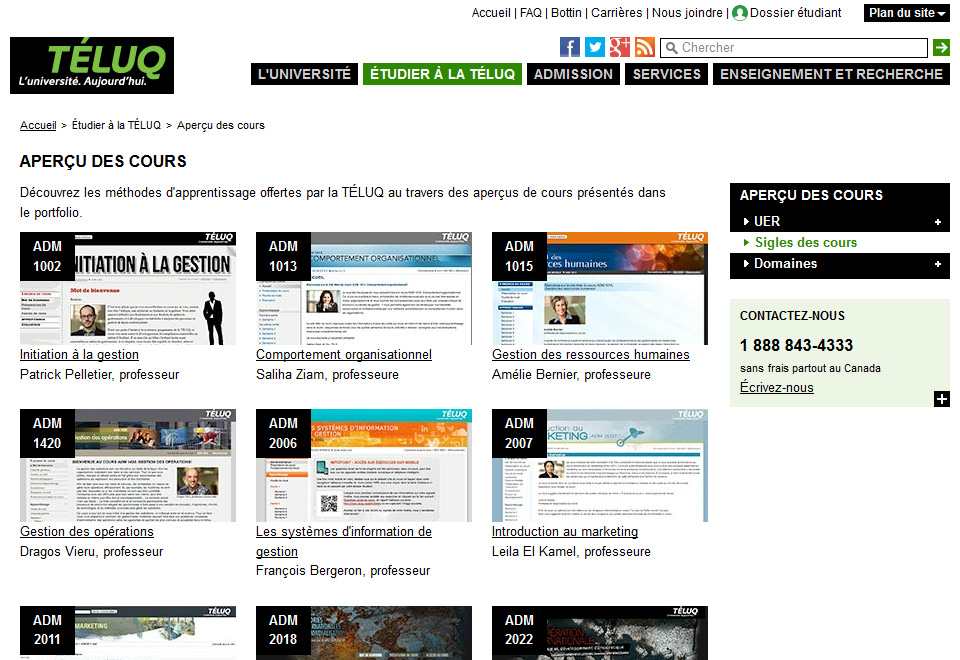Open the ADM 1420 course thumbnail
The width and height of the screenshot is (960, 660).
click(127, 465)
